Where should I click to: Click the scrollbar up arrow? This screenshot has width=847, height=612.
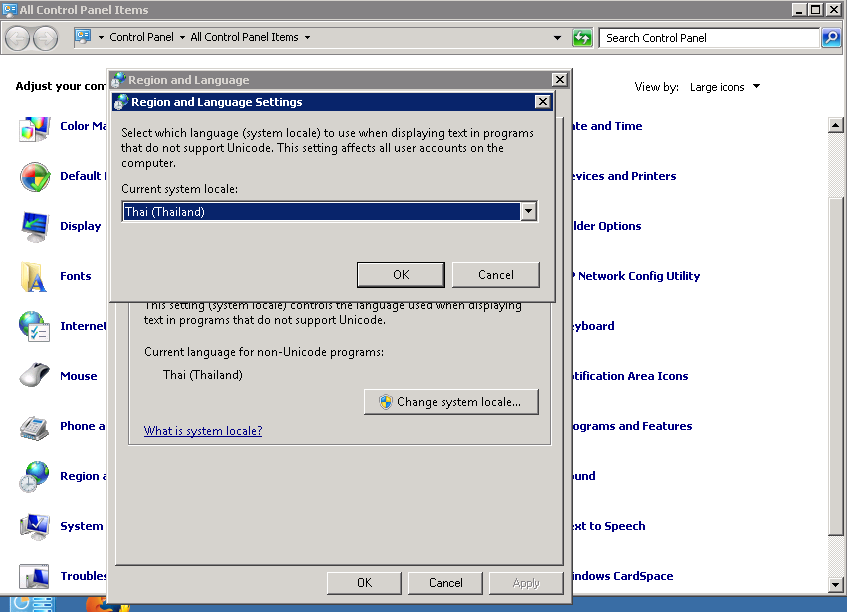(x=835, y=125)
